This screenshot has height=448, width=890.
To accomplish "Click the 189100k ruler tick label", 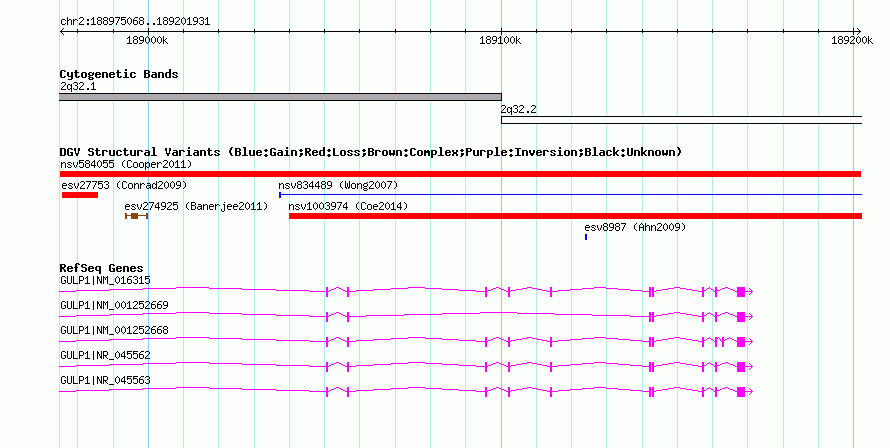I will pos(500,40).
